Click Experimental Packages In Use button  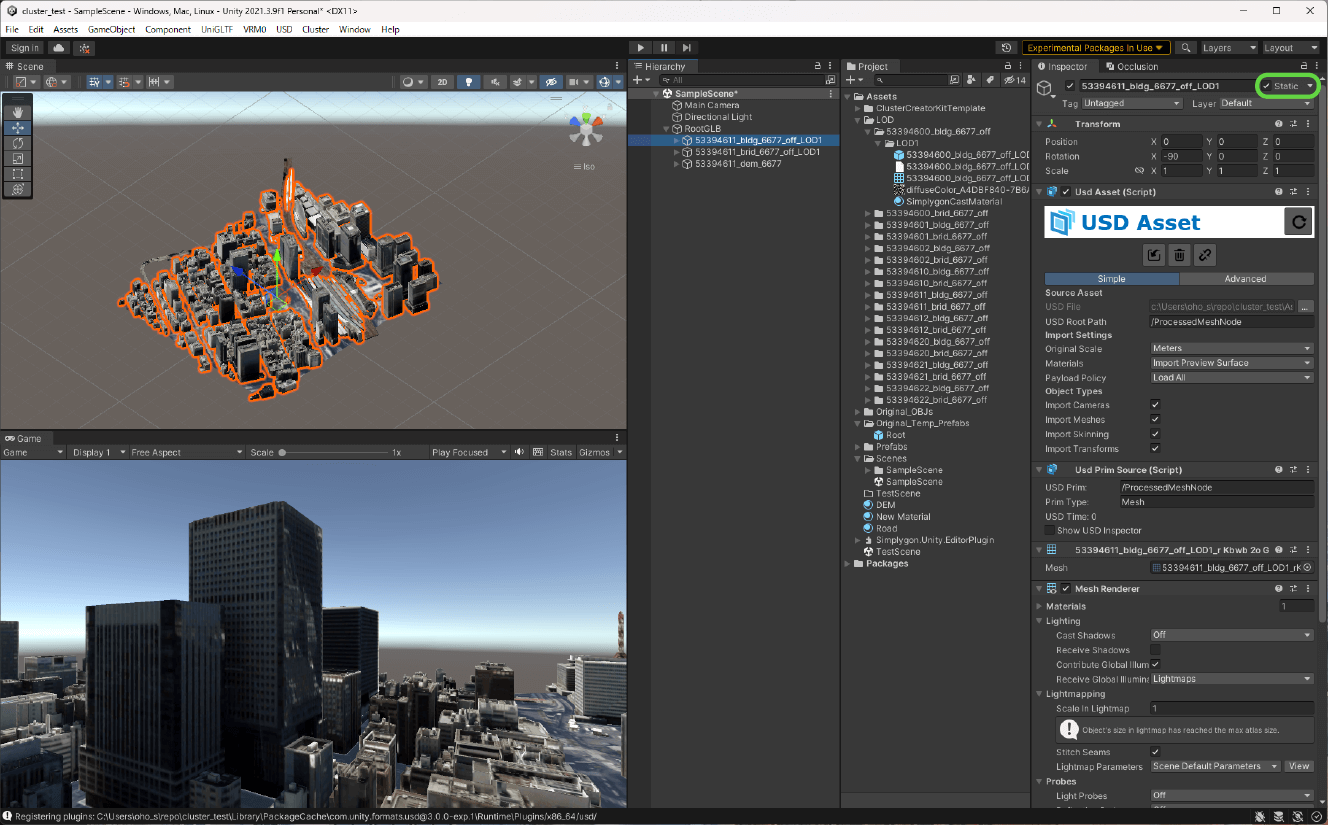1096,47
